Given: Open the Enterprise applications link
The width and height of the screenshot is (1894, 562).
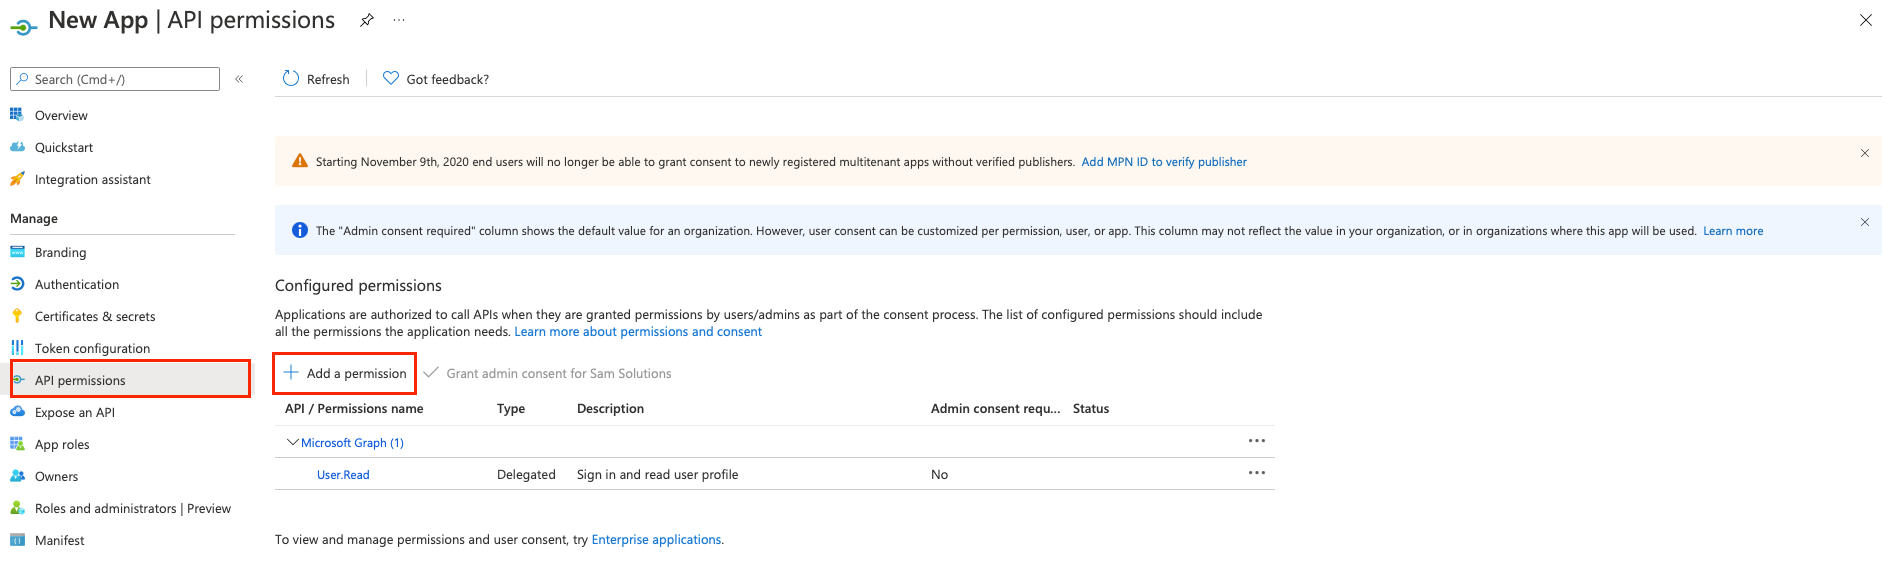Looking at the screenshot, I should tap(656, 539).
